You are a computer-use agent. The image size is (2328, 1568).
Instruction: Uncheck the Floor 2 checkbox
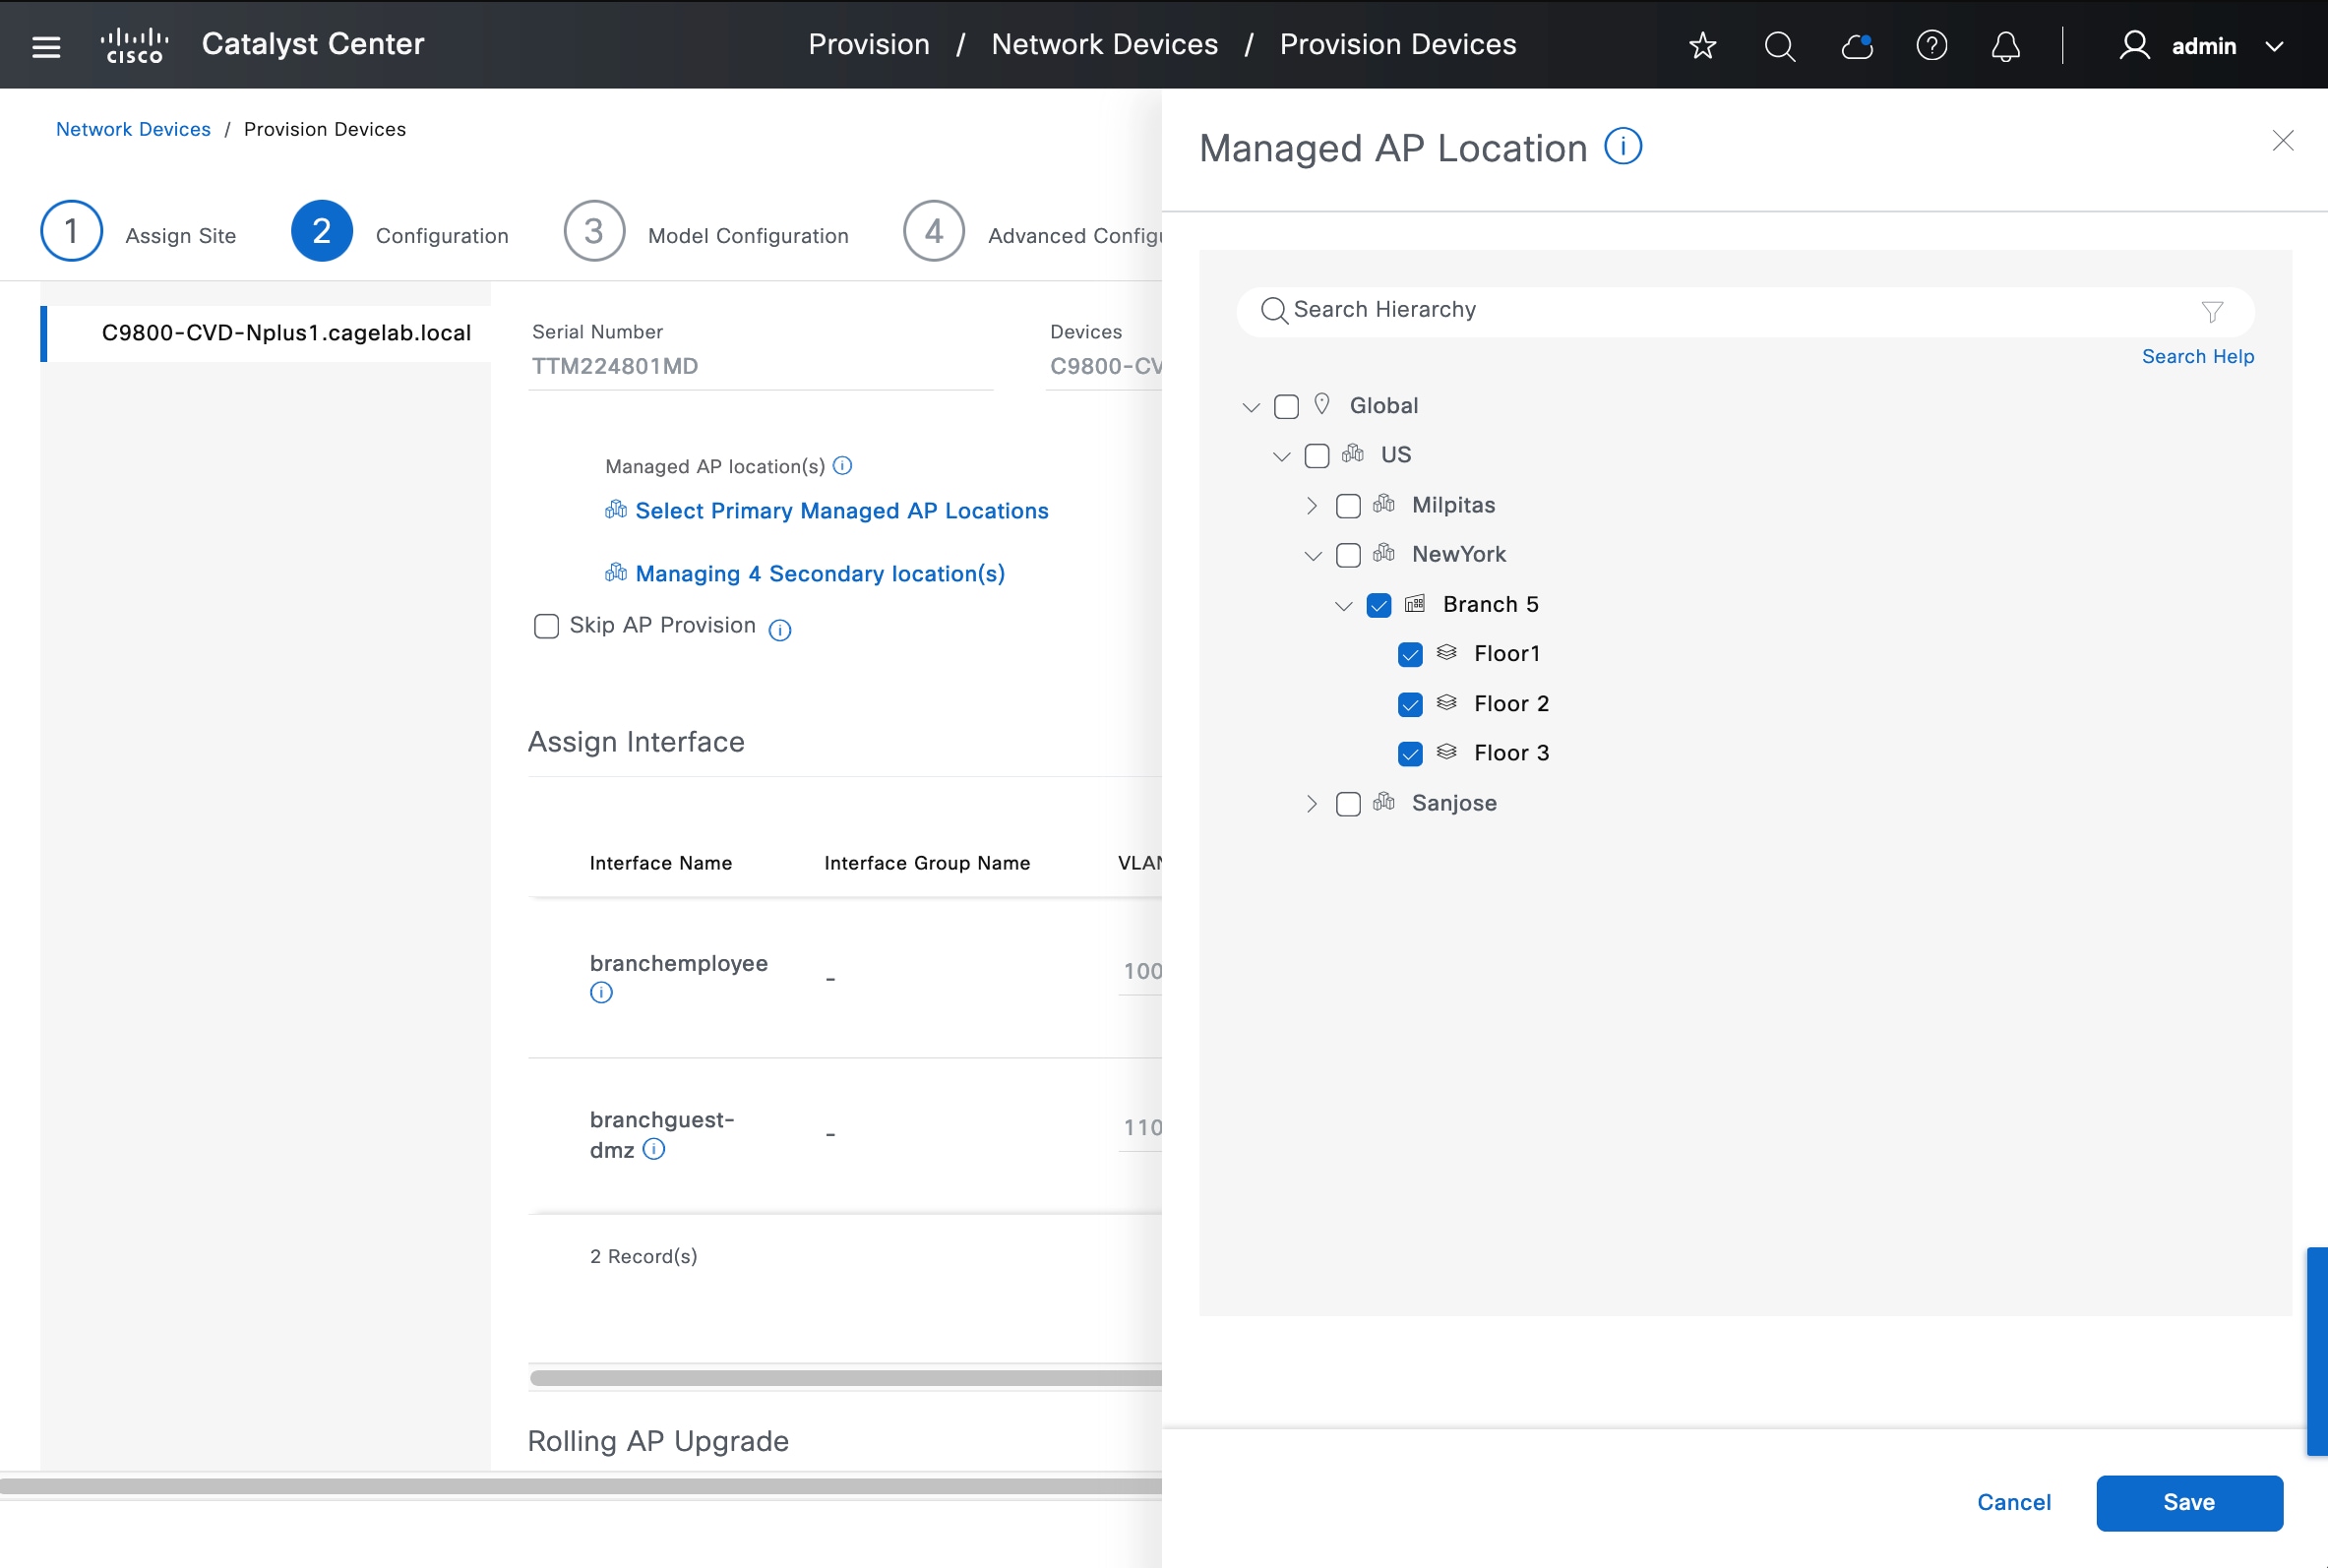click(x=1409, y=704)
